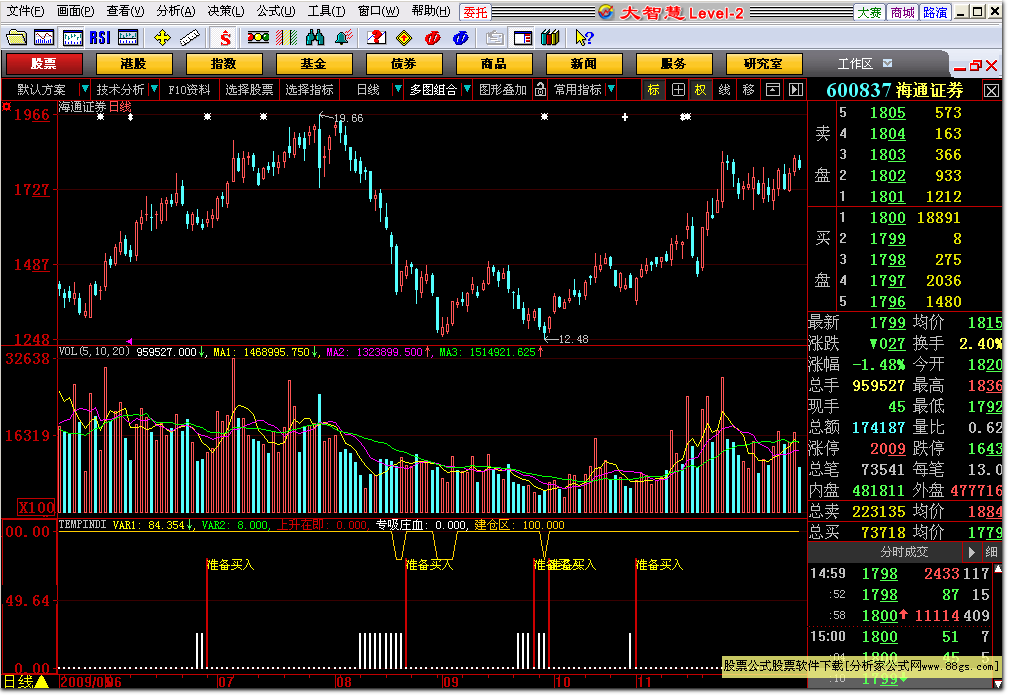The image size is (1009, 695).
Task: Click the red phi symbol icon
Action: coord(432,38)
